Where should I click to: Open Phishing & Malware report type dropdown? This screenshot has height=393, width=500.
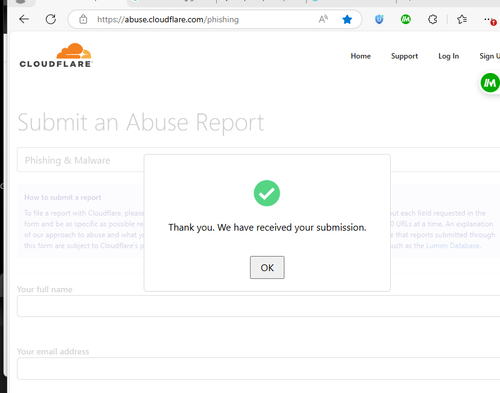(x=258, y=160)
